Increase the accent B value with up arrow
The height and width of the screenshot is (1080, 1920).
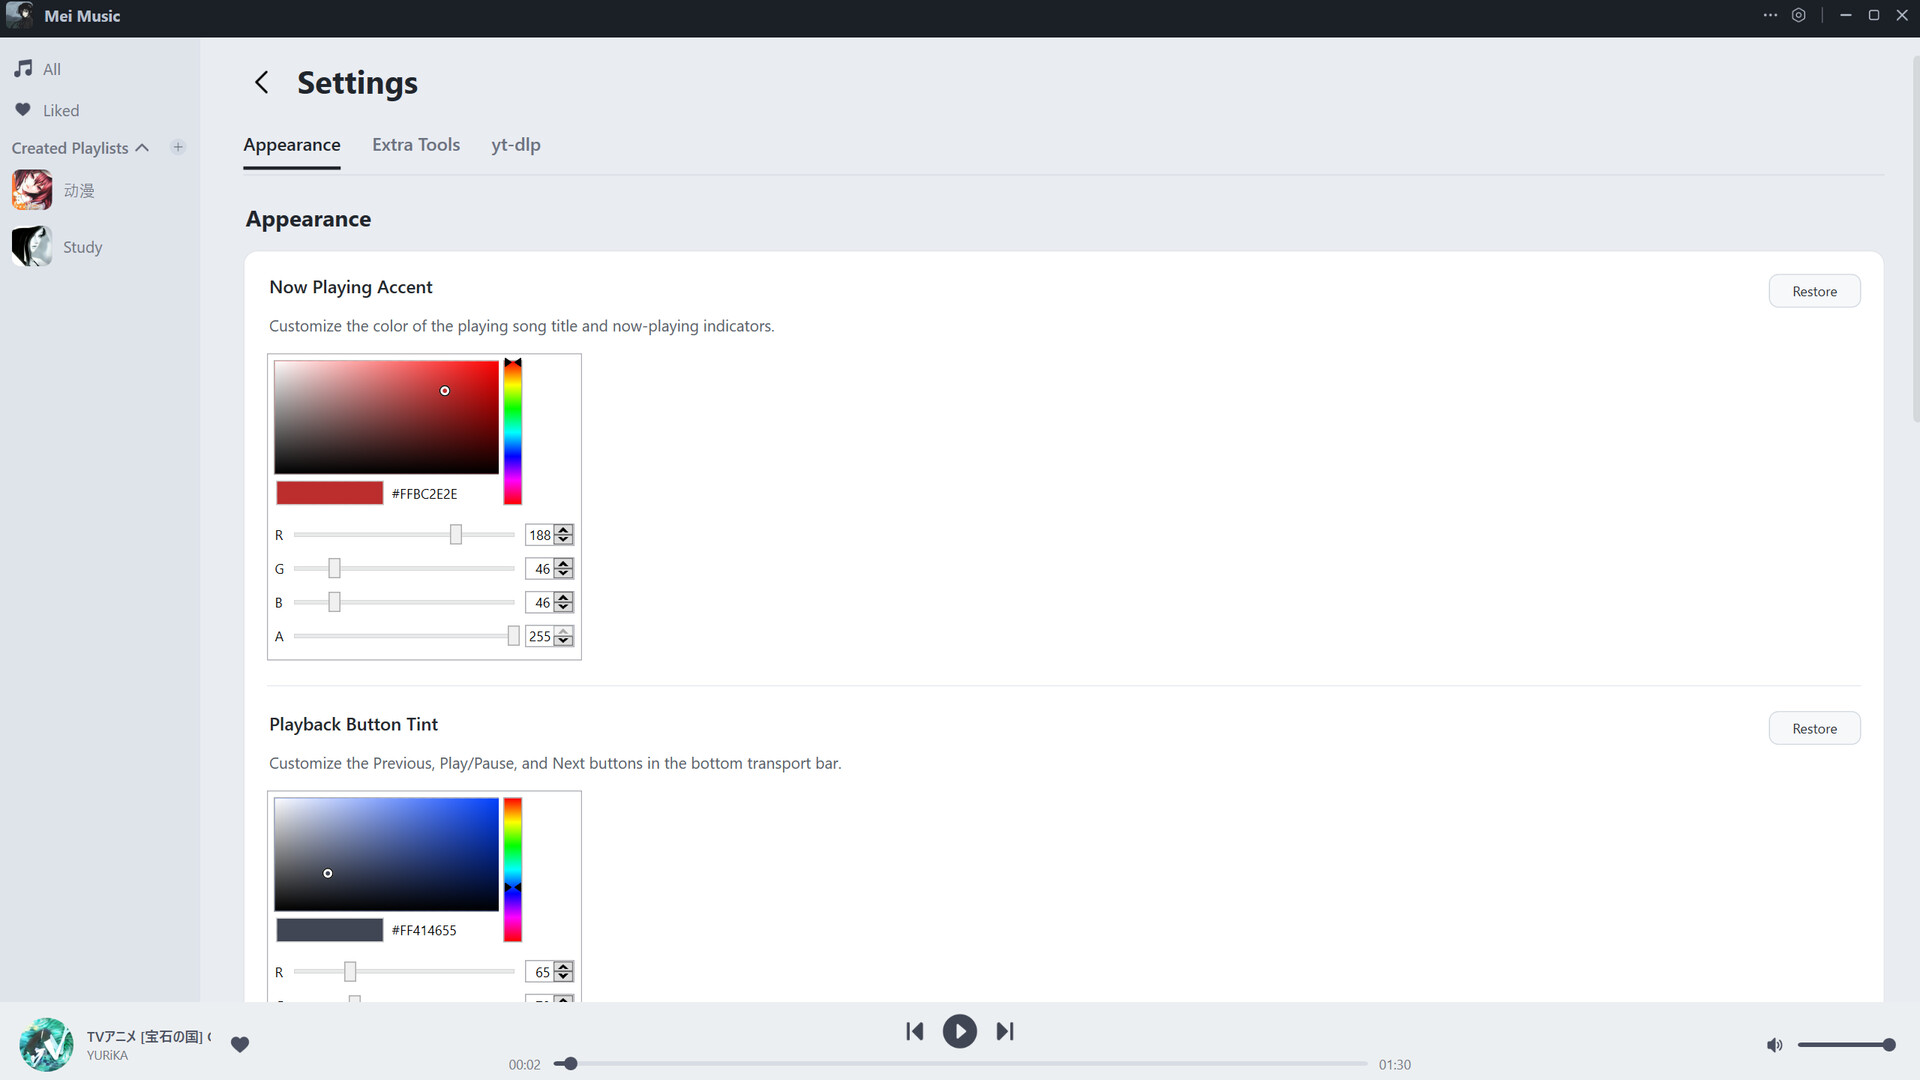[x=564, y=597]
